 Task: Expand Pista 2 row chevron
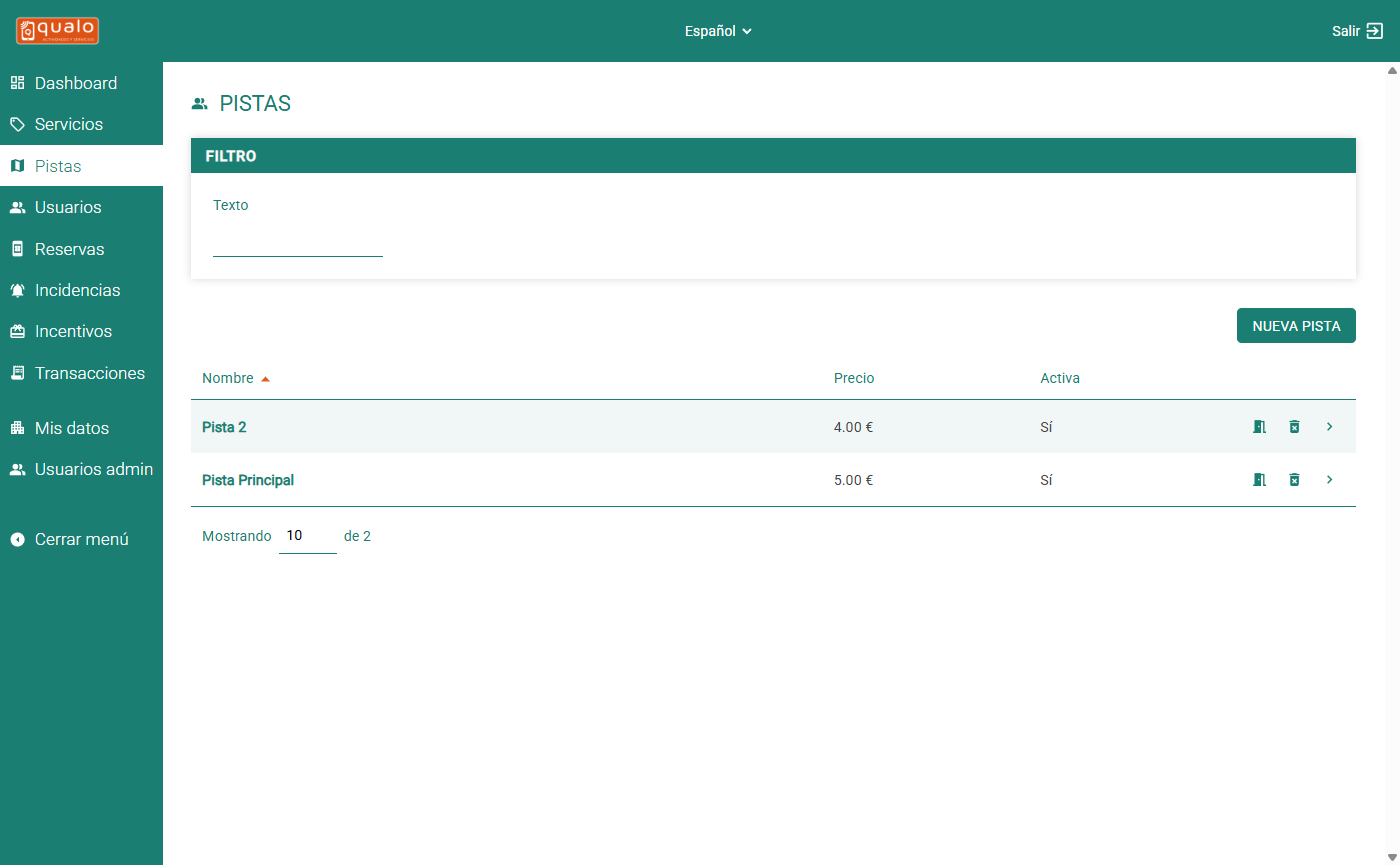pyautogui.click(x=1329, y=427)
